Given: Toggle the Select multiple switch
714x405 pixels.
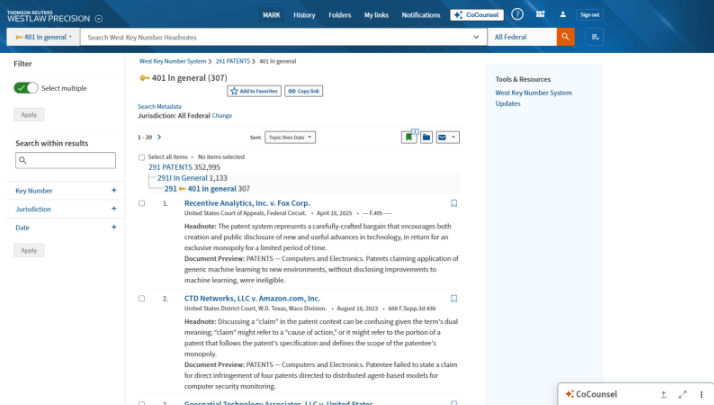Looking at the screenshot, I should tap(26, 88).
